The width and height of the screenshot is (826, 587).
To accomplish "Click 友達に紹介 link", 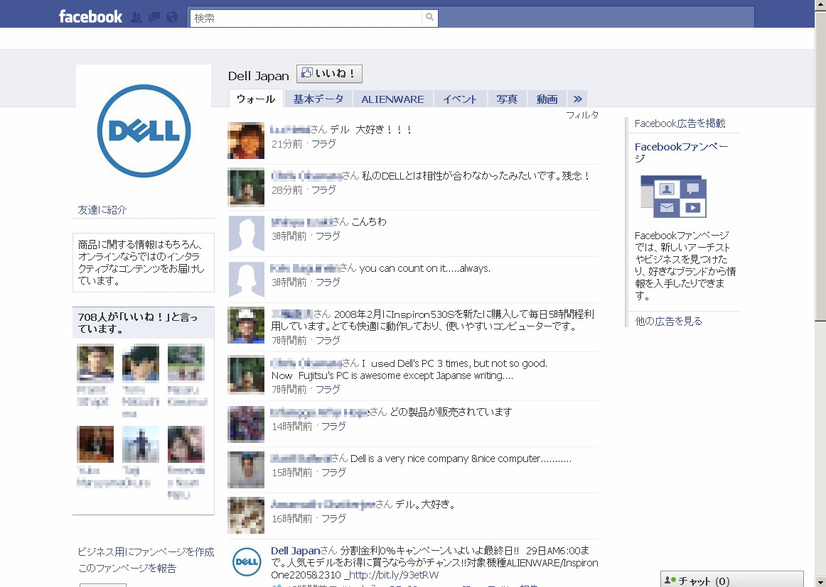I will [102, 210].
